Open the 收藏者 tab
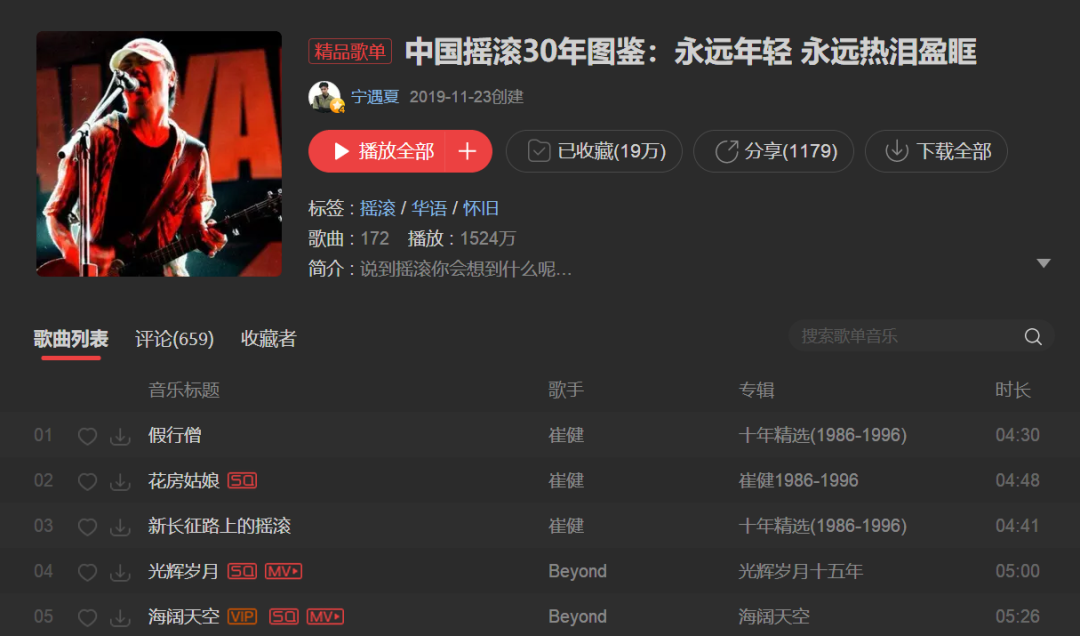Viewport: 1080px width, 636px height. 269,339
